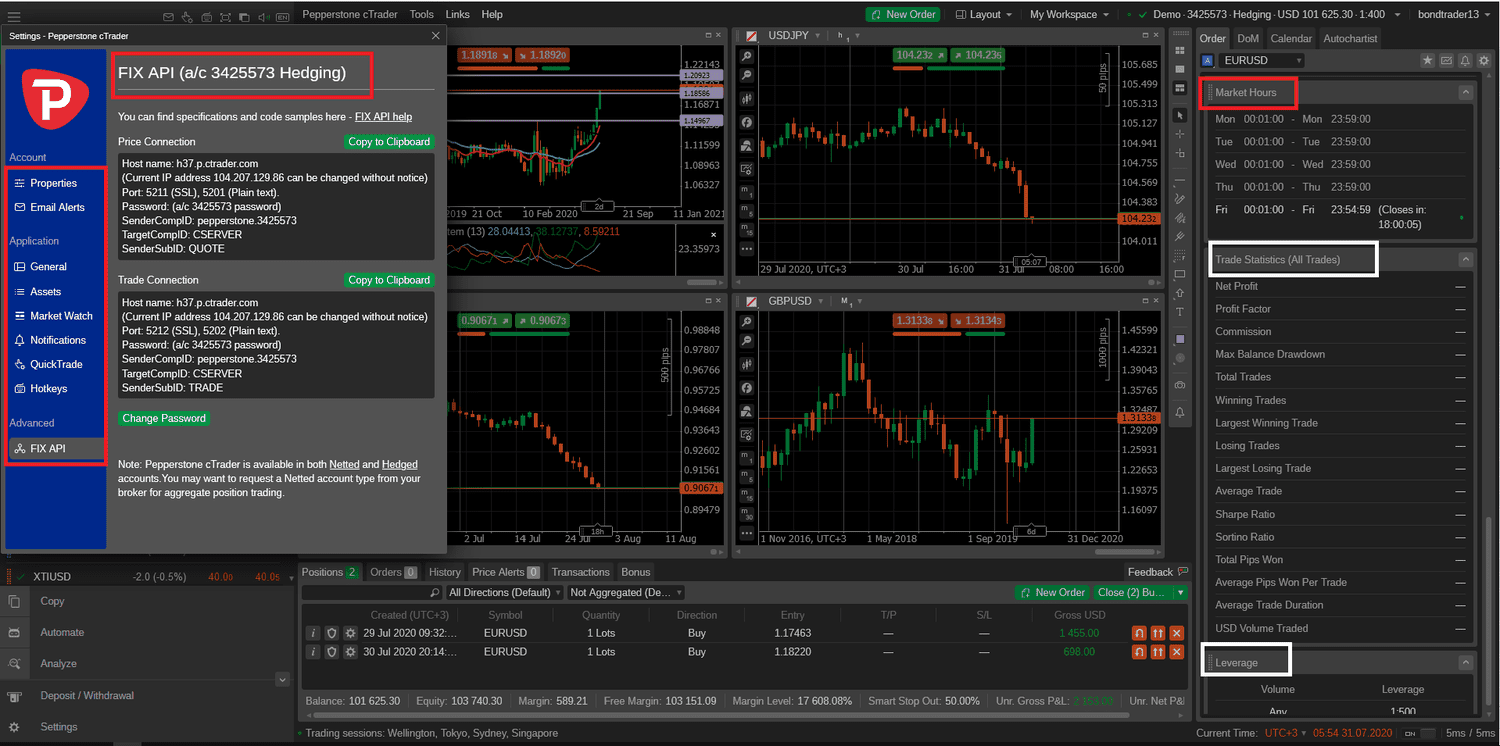Switch to the Calendar tab
Viewport: 1500px width, 746px height.
[x=1291, y=38]
